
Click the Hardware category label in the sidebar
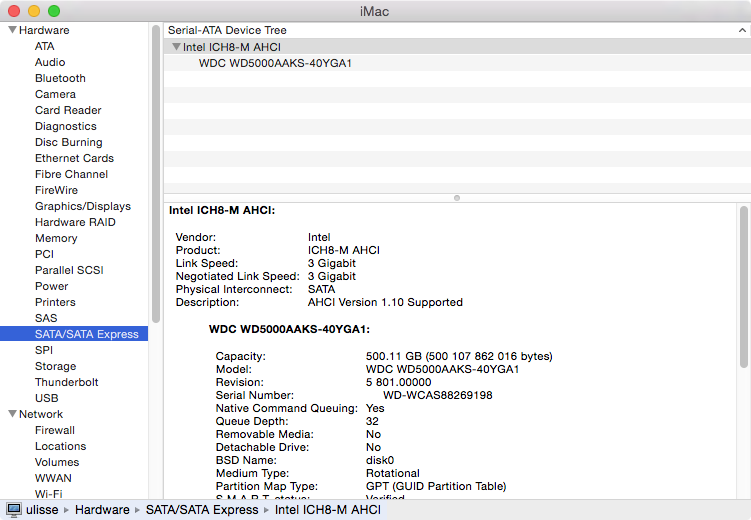[x=44, y=30]
